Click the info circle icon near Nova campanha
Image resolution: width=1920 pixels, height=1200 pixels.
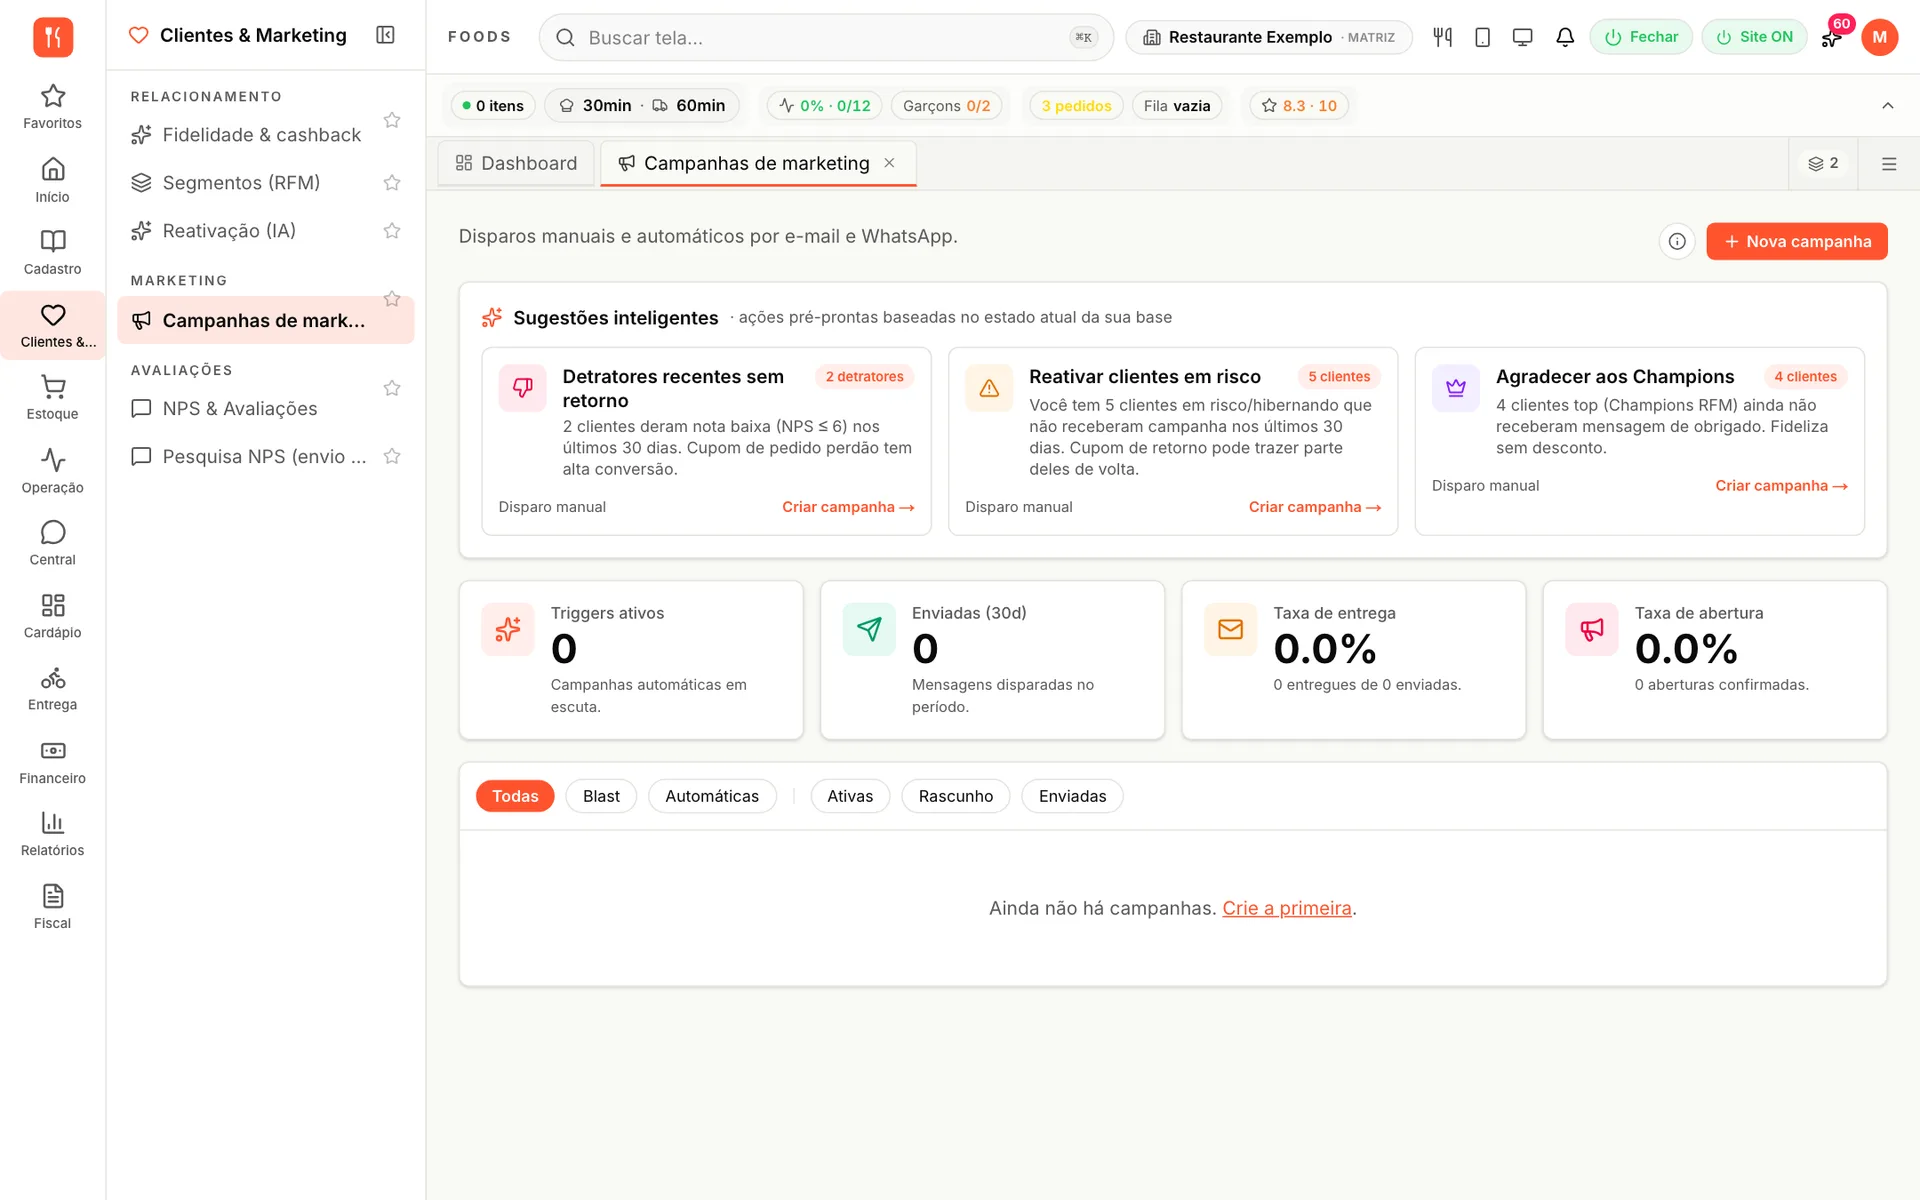click(1677, 241)
